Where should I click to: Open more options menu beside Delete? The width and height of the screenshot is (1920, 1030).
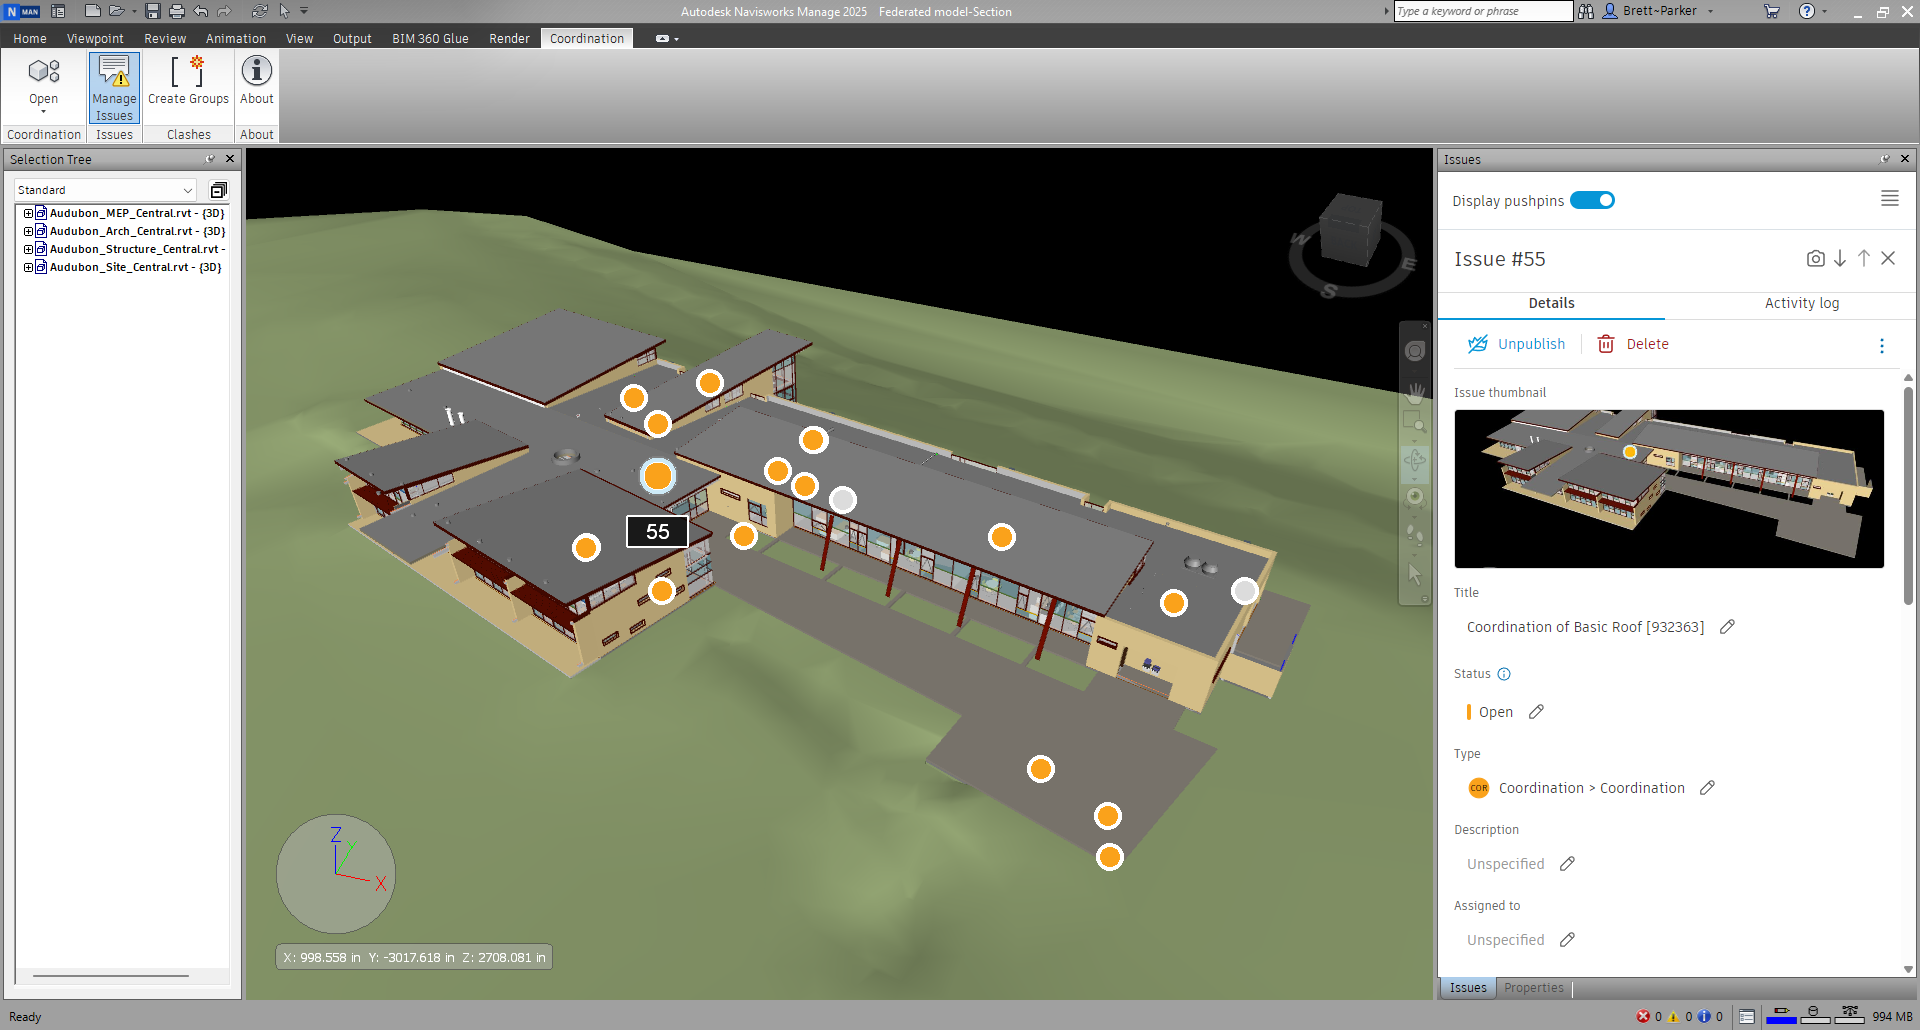tap(1882, 345)
